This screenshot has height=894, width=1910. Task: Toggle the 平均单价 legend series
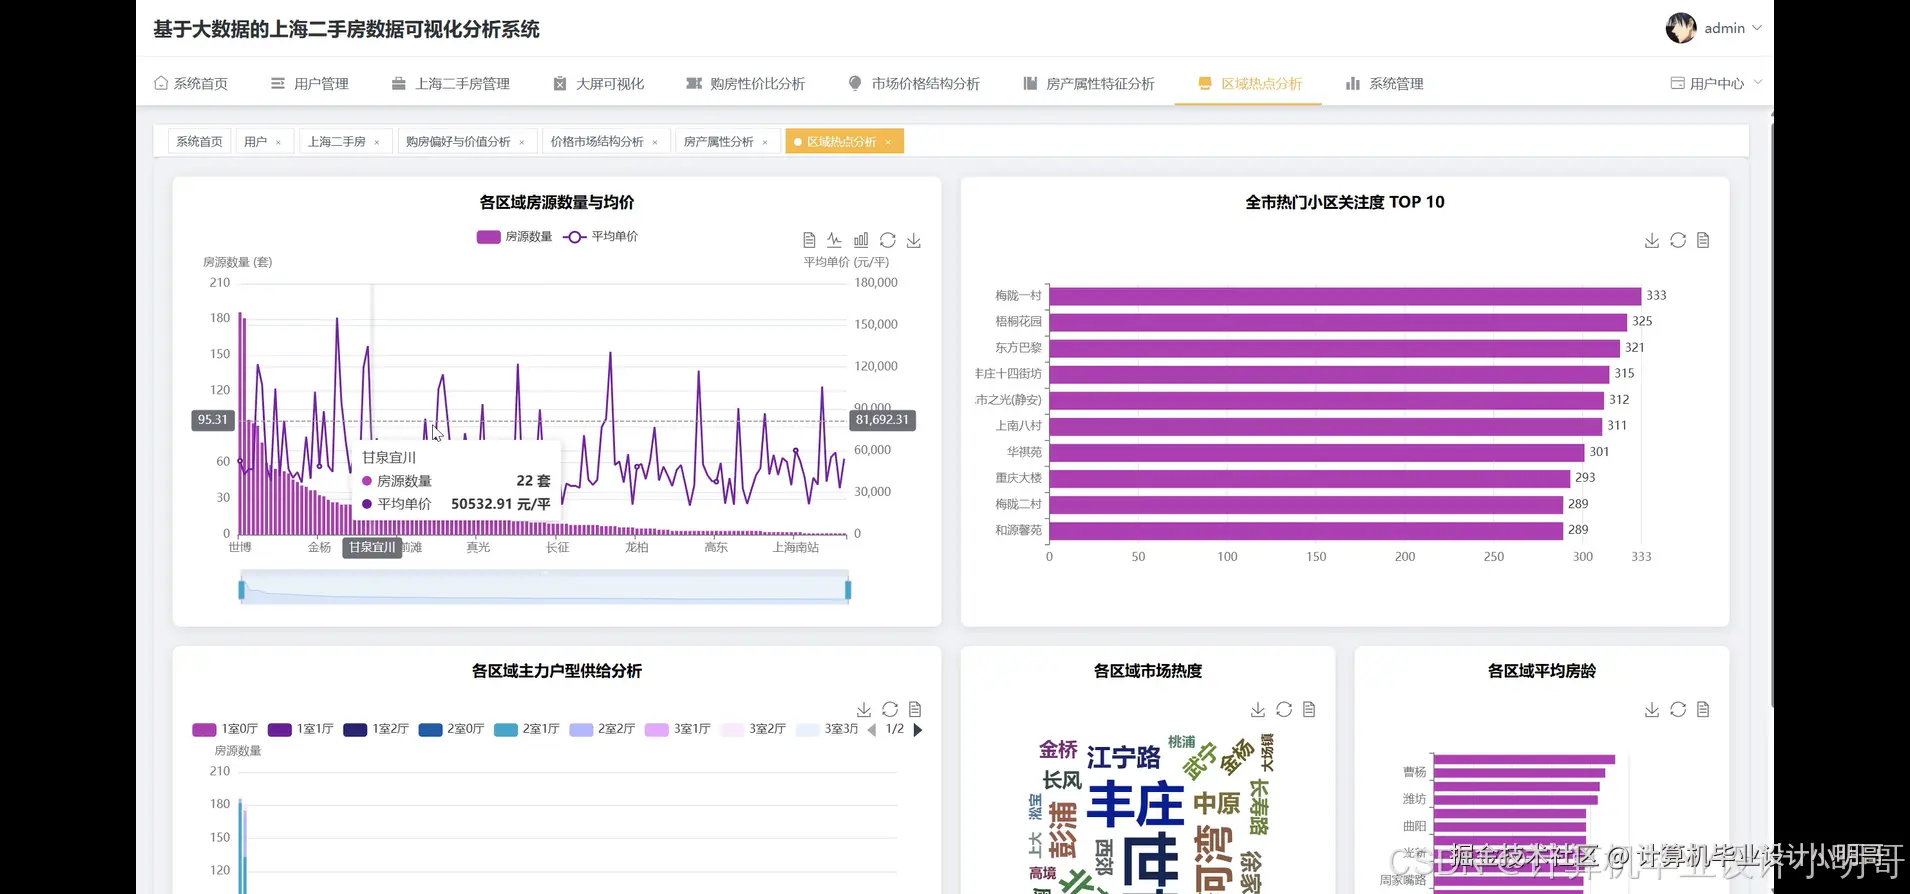(601, 237)
